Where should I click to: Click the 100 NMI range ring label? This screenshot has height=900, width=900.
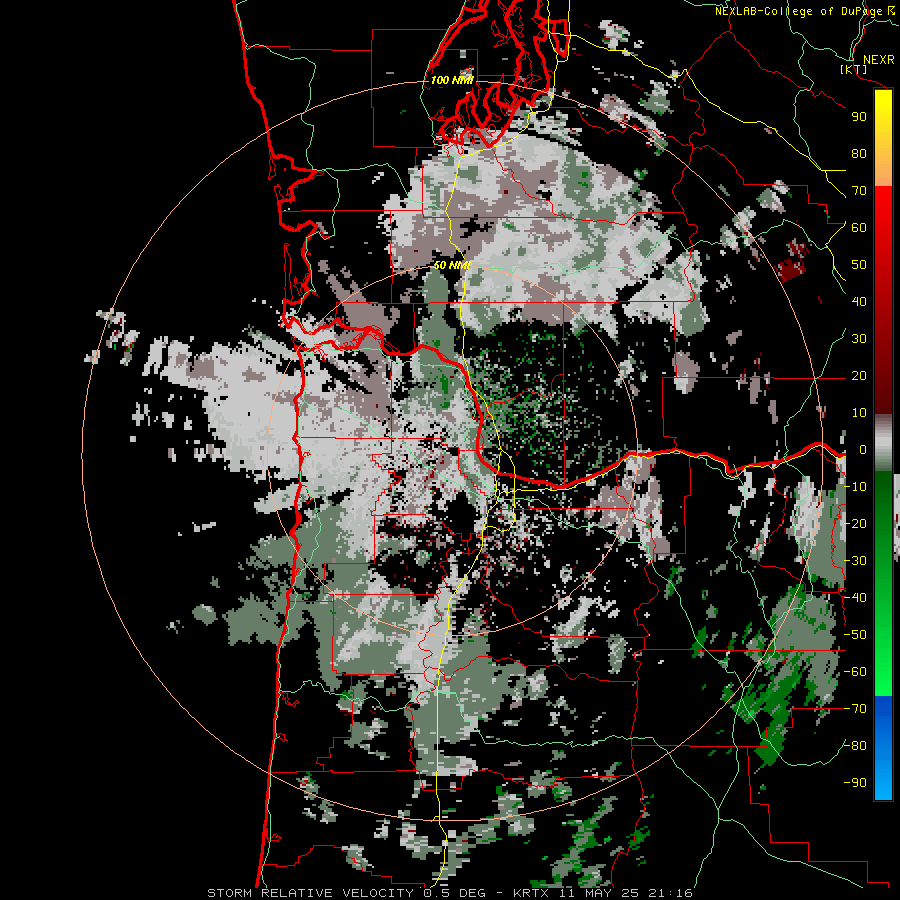click(x=452, y=80)
